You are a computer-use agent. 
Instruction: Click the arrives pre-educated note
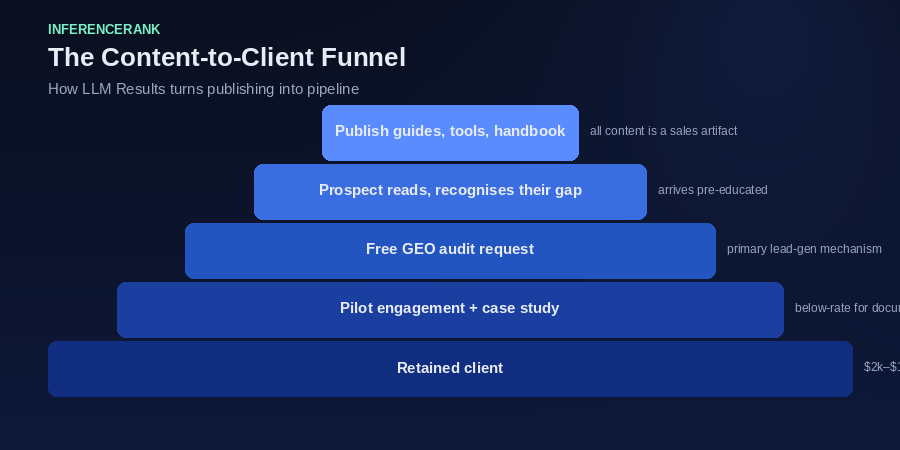click(x=712, y=190)
